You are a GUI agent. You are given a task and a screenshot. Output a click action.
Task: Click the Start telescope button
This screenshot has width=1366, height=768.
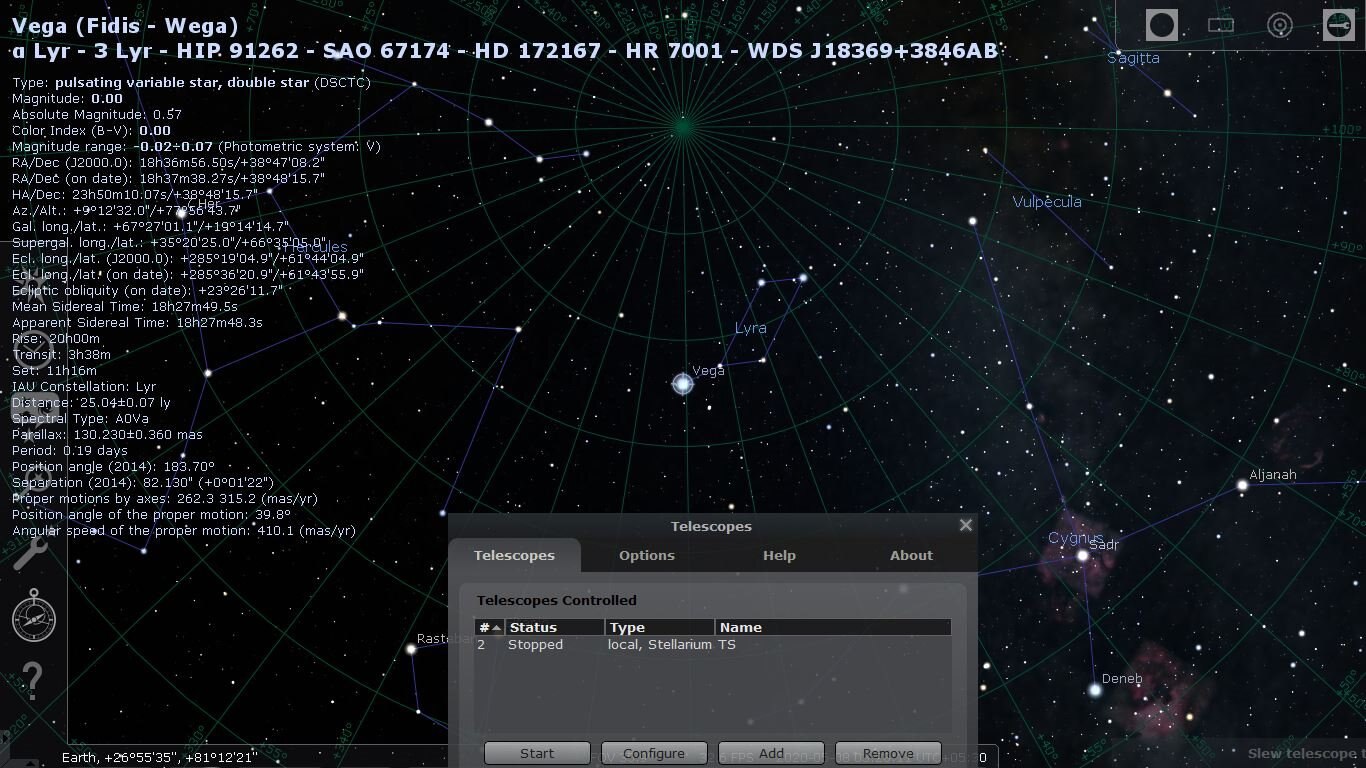537,753
